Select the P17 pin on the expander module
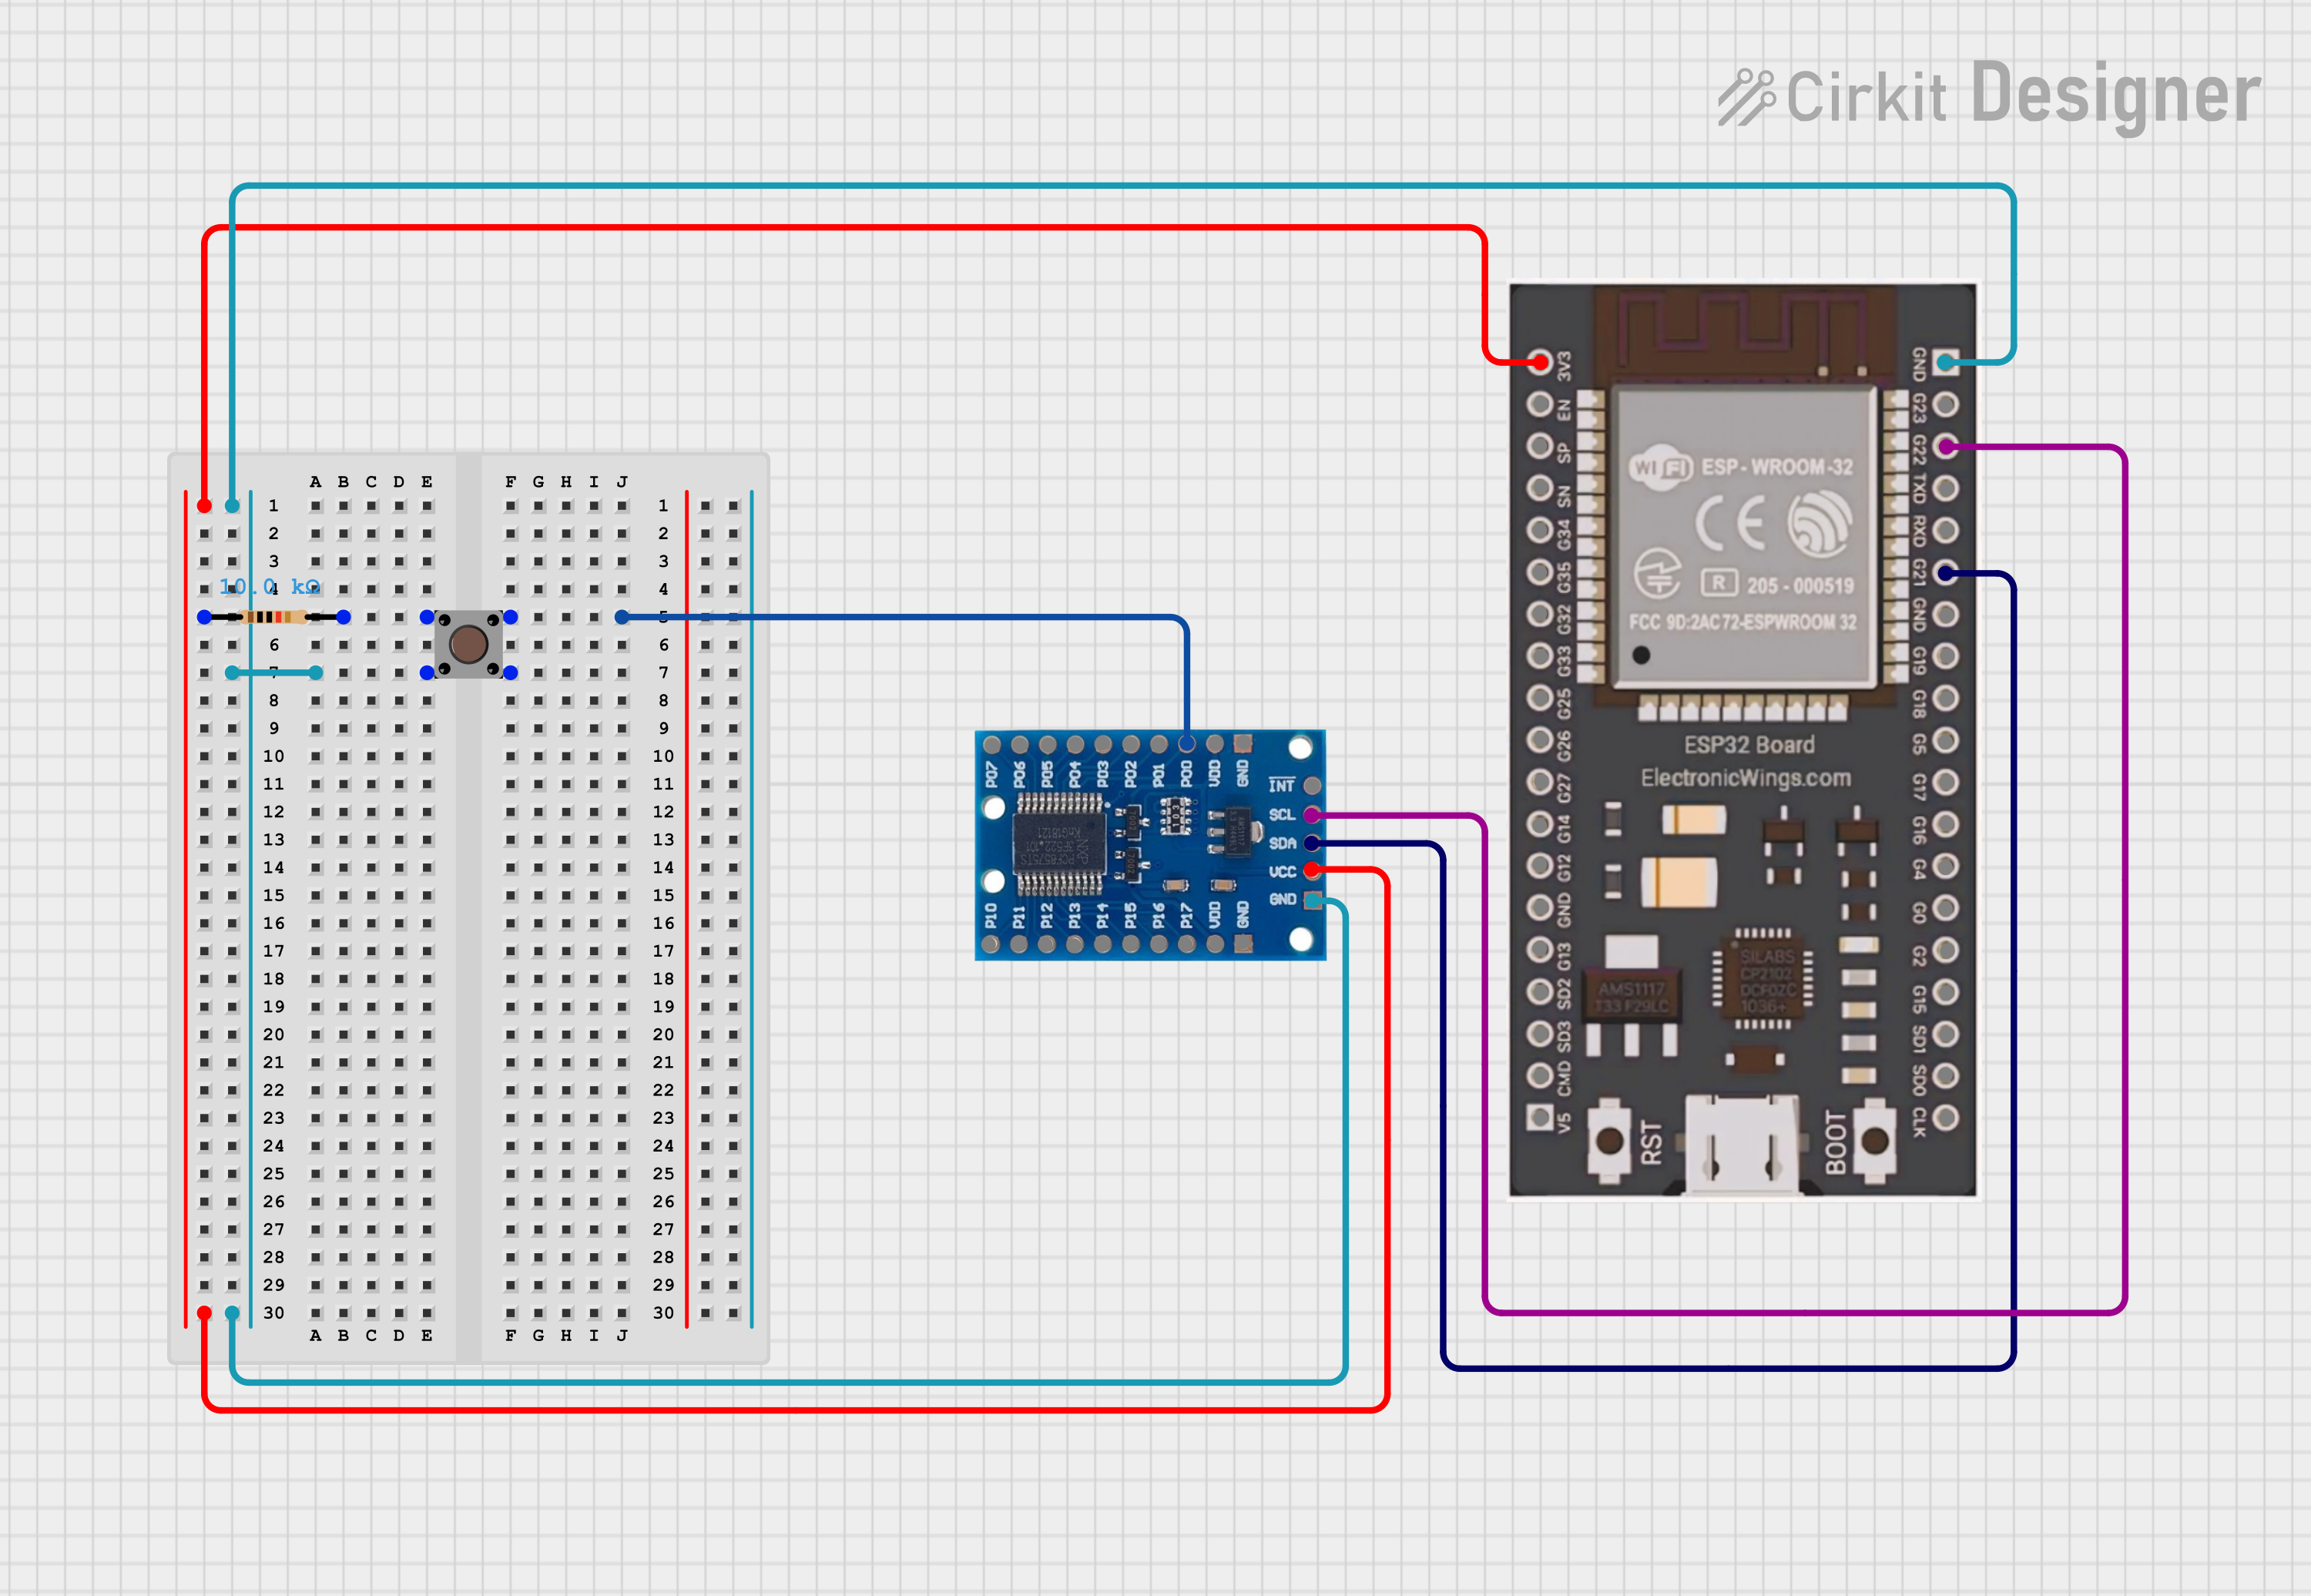Image resolution: width=2311 pixels, height=1596 pixels. tap(1186, 944)
